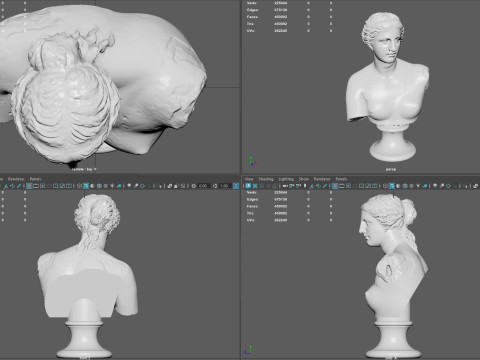Open View menu in side-profile panel
The height and width of the screenshot is (360, 480).
[249, 179]
